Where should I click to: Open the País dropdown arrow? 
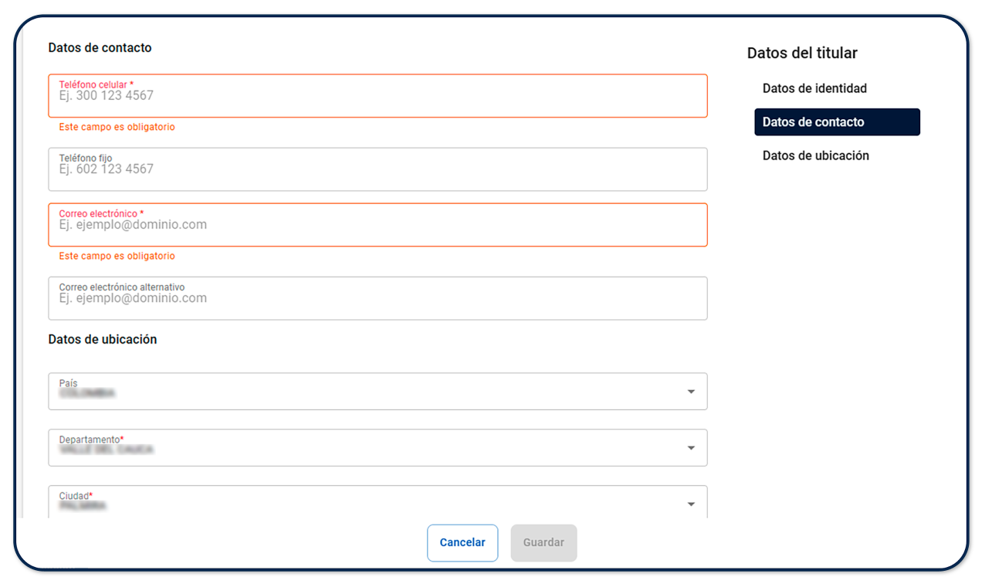690,392
